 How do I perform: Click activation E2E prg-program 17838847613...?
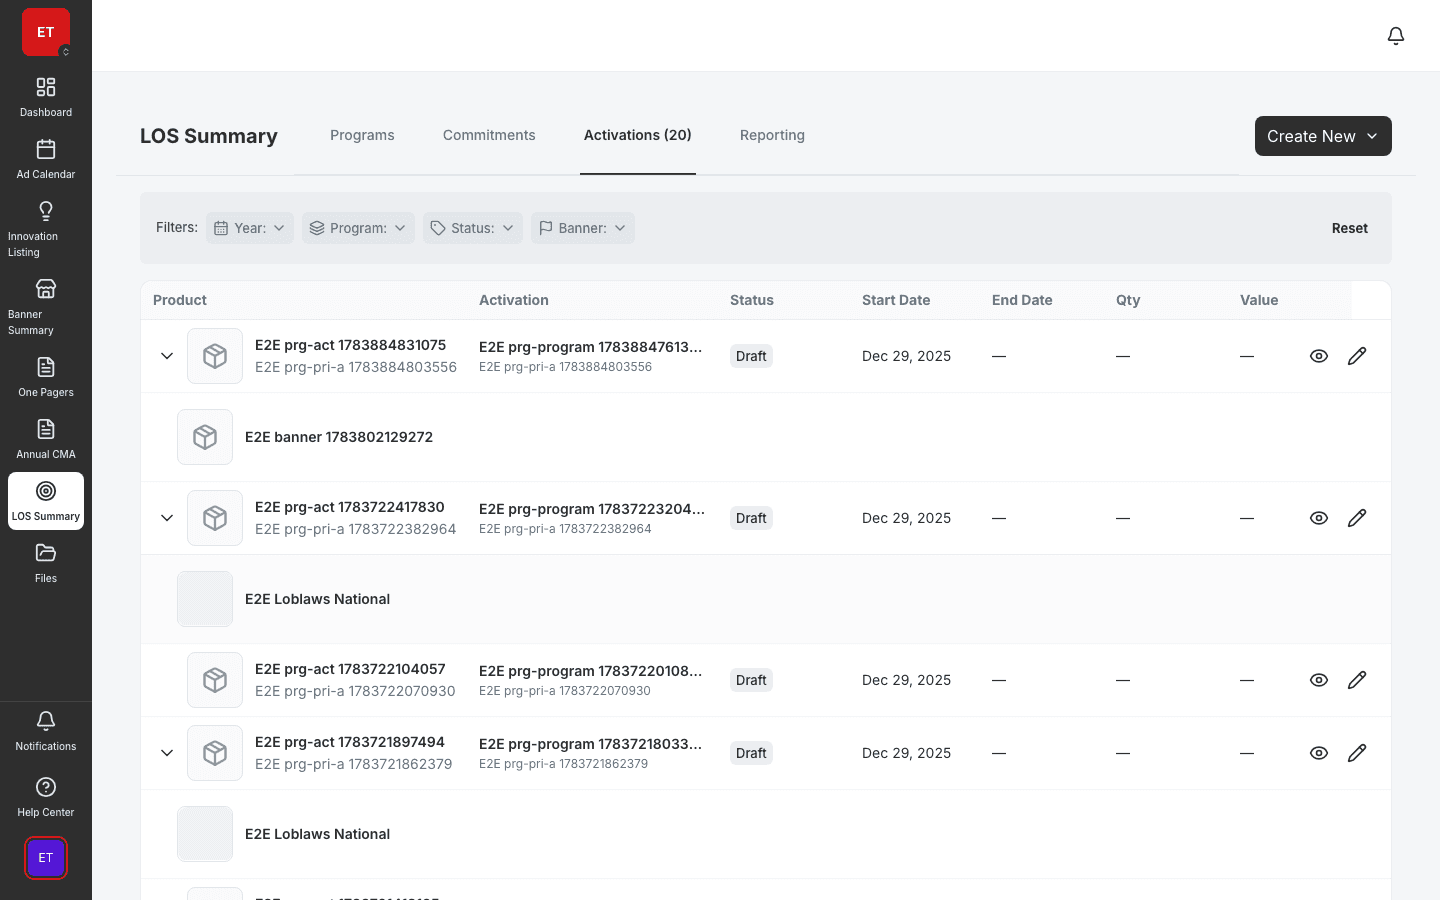(x=590, y=347)
